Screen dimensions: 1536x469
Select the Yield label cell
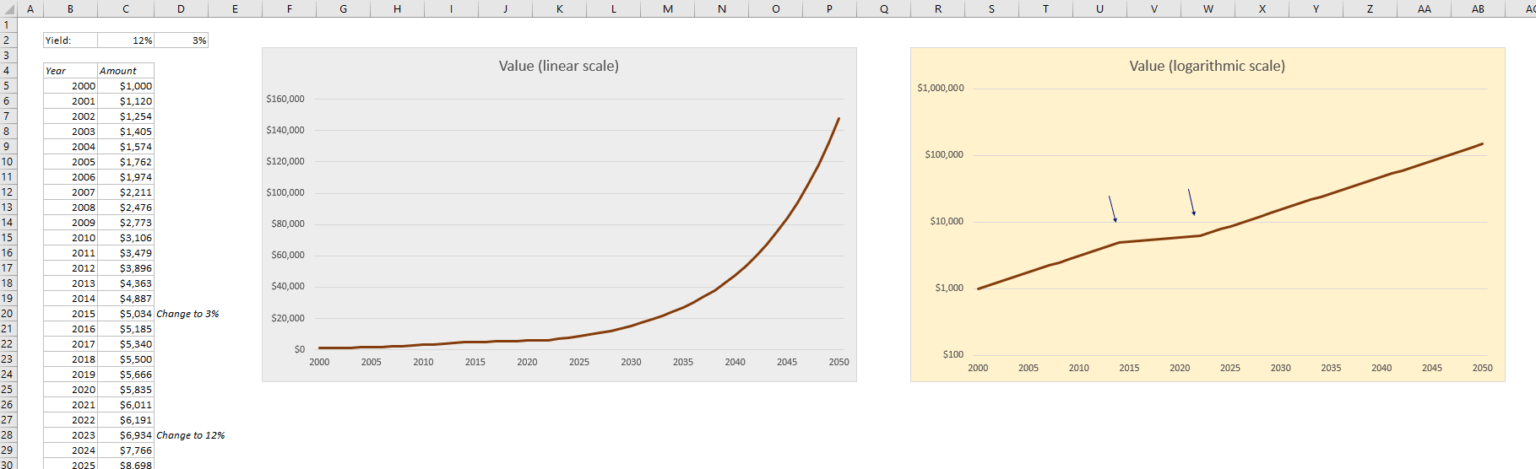[70, 41]
